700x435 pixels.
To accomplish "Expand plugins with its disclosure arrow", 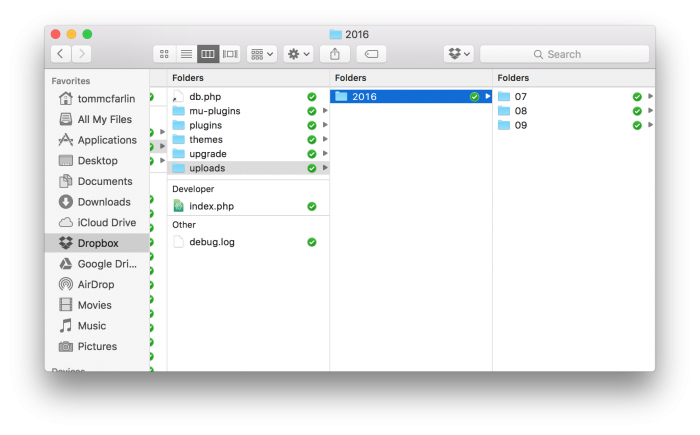I will pos(325,125).
